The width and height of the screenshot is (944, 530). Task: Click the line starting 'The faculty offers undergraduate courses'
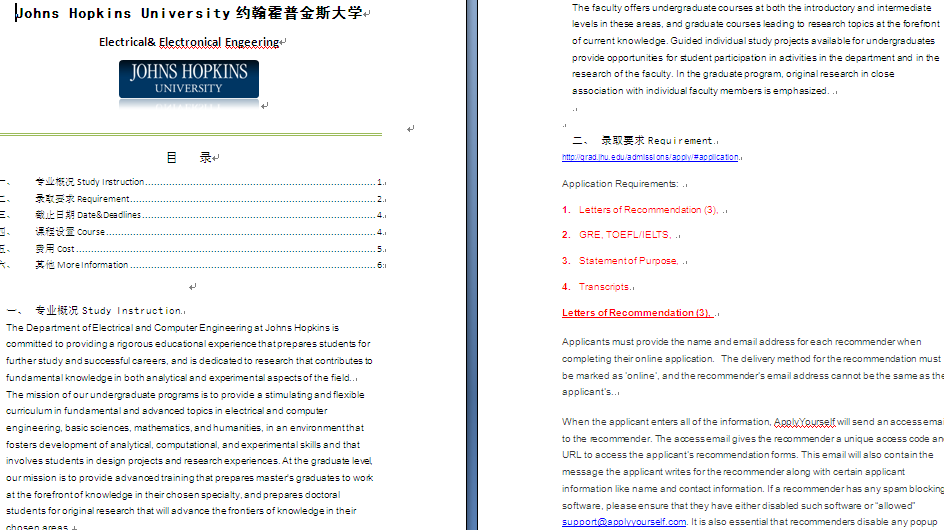pos(752,8)
